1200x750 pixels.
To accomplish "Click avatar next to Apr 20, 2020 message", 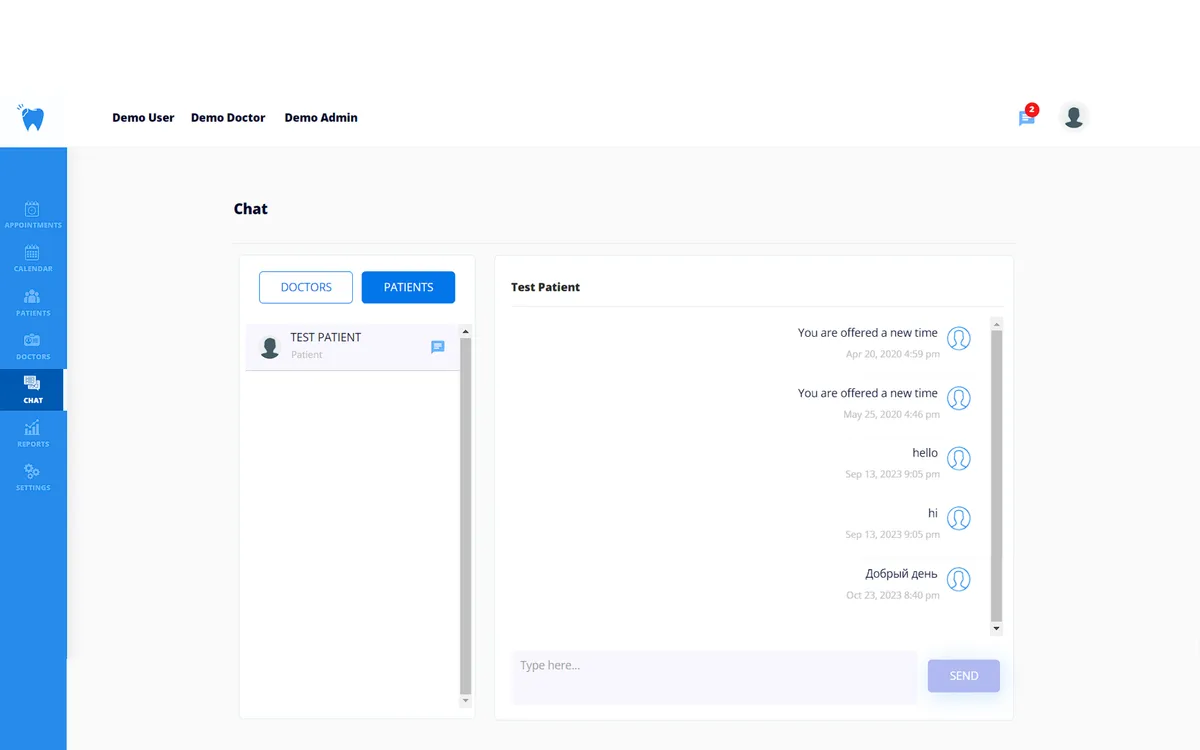I will tap(959, 339).
